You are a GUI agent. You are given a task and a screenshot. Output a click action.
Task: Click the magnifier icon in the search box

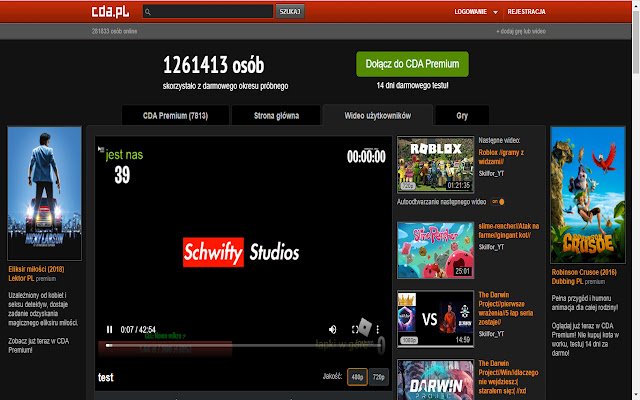148,12
